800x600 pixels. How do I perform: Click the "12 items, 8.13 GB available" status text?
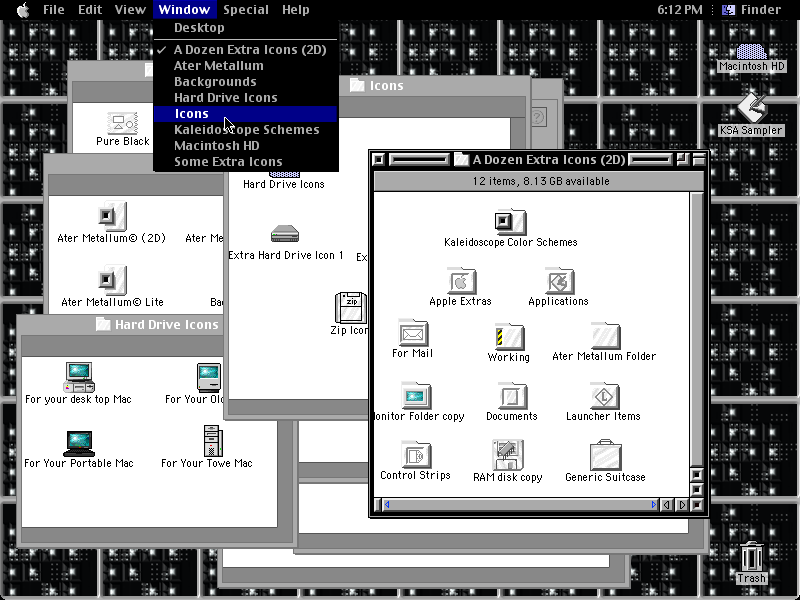541,181
